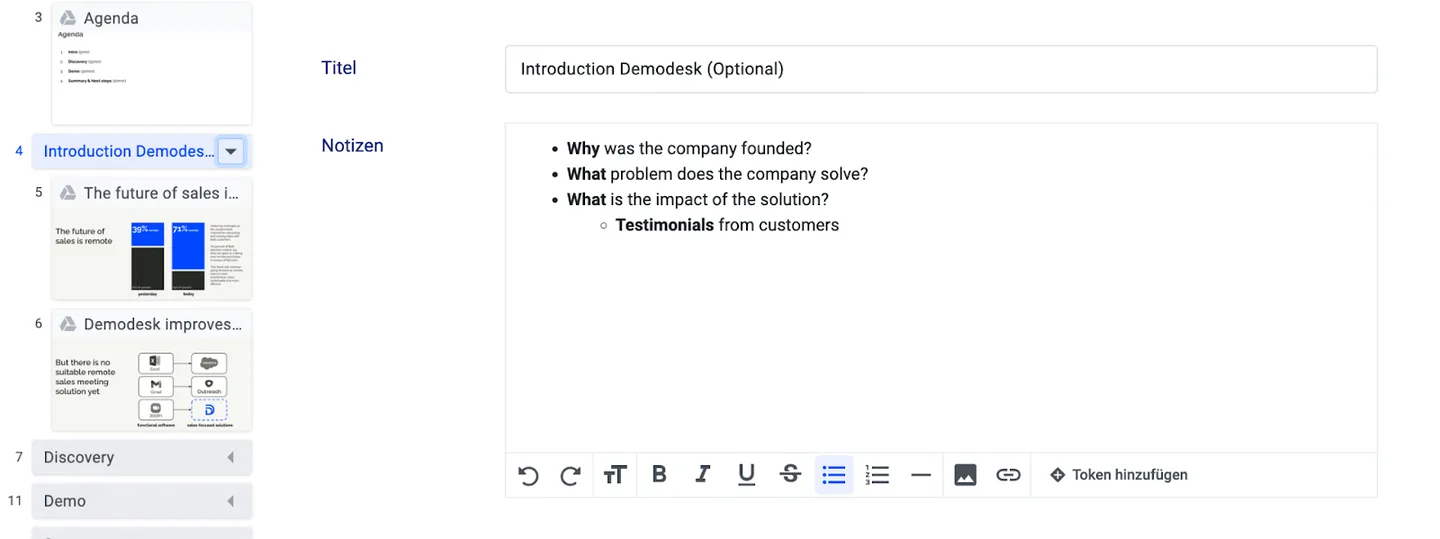
Task: Toggle the bulleted list button
Action: [834, 475]
